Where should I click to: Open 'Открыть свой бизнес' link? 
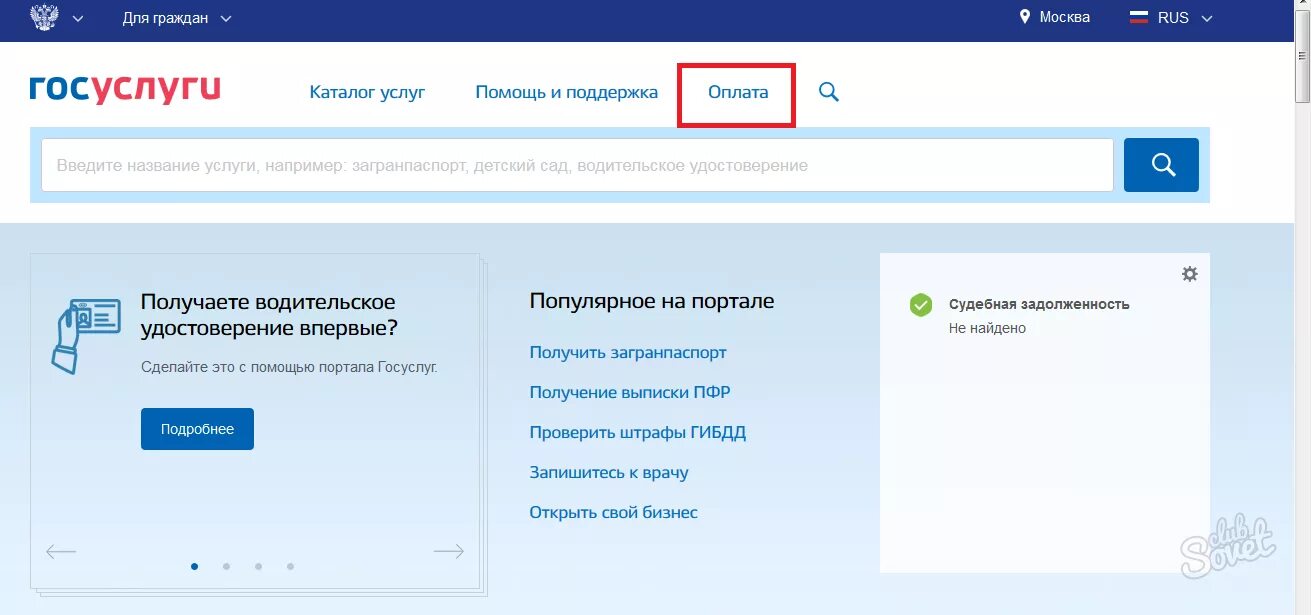(614, 513)
